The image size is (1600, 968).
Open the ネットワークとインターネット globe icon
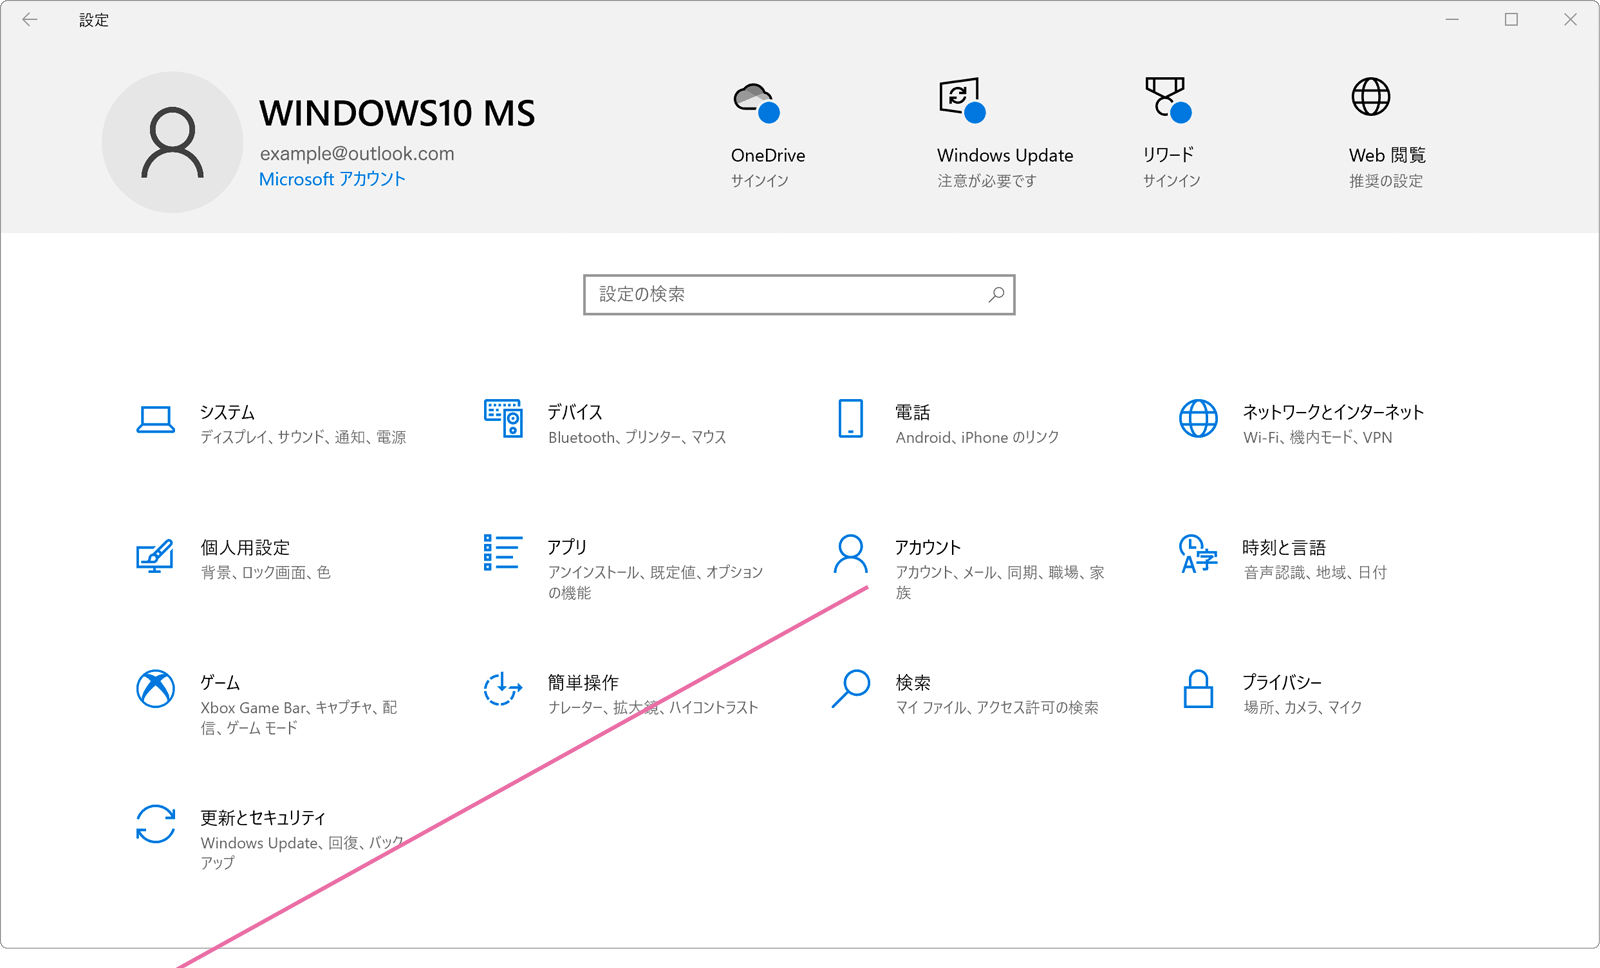pos(1198,419)
